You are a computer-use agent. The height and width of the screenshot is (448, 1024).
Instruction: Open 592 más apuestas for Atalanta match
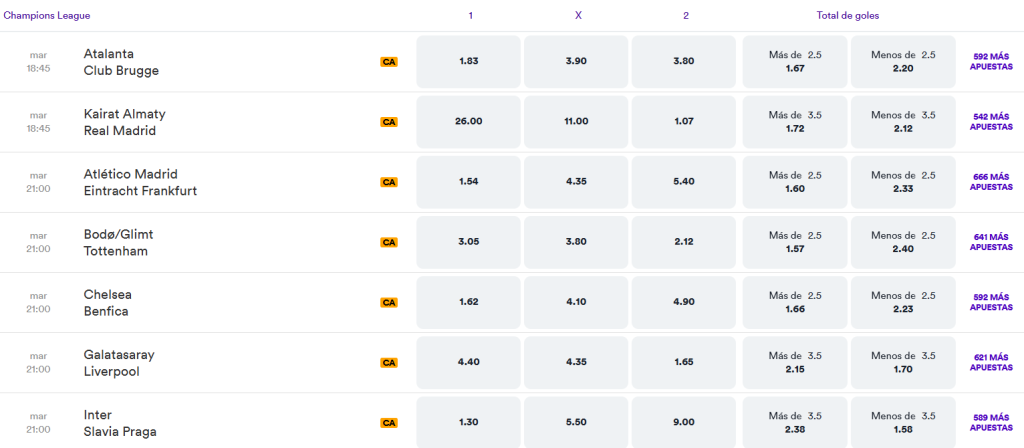pos(991,61)
